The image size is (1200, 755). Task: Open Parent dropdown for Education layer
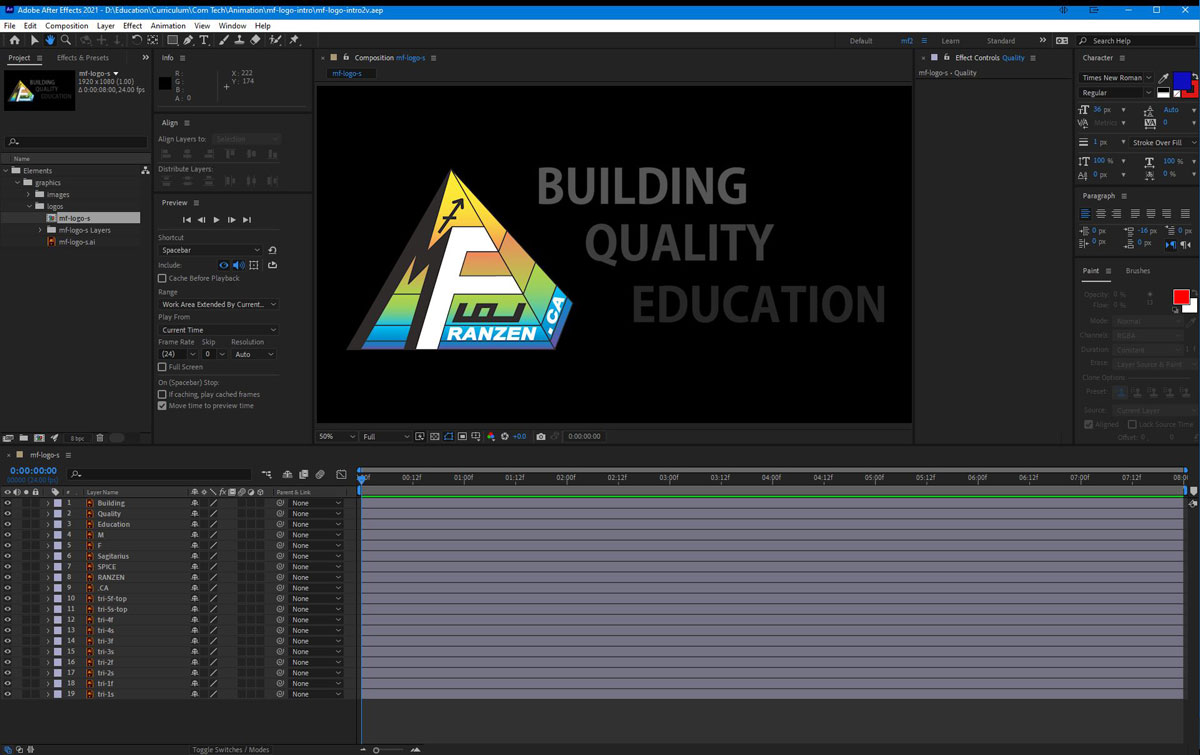pyautogui.click(x=316, y=524)
